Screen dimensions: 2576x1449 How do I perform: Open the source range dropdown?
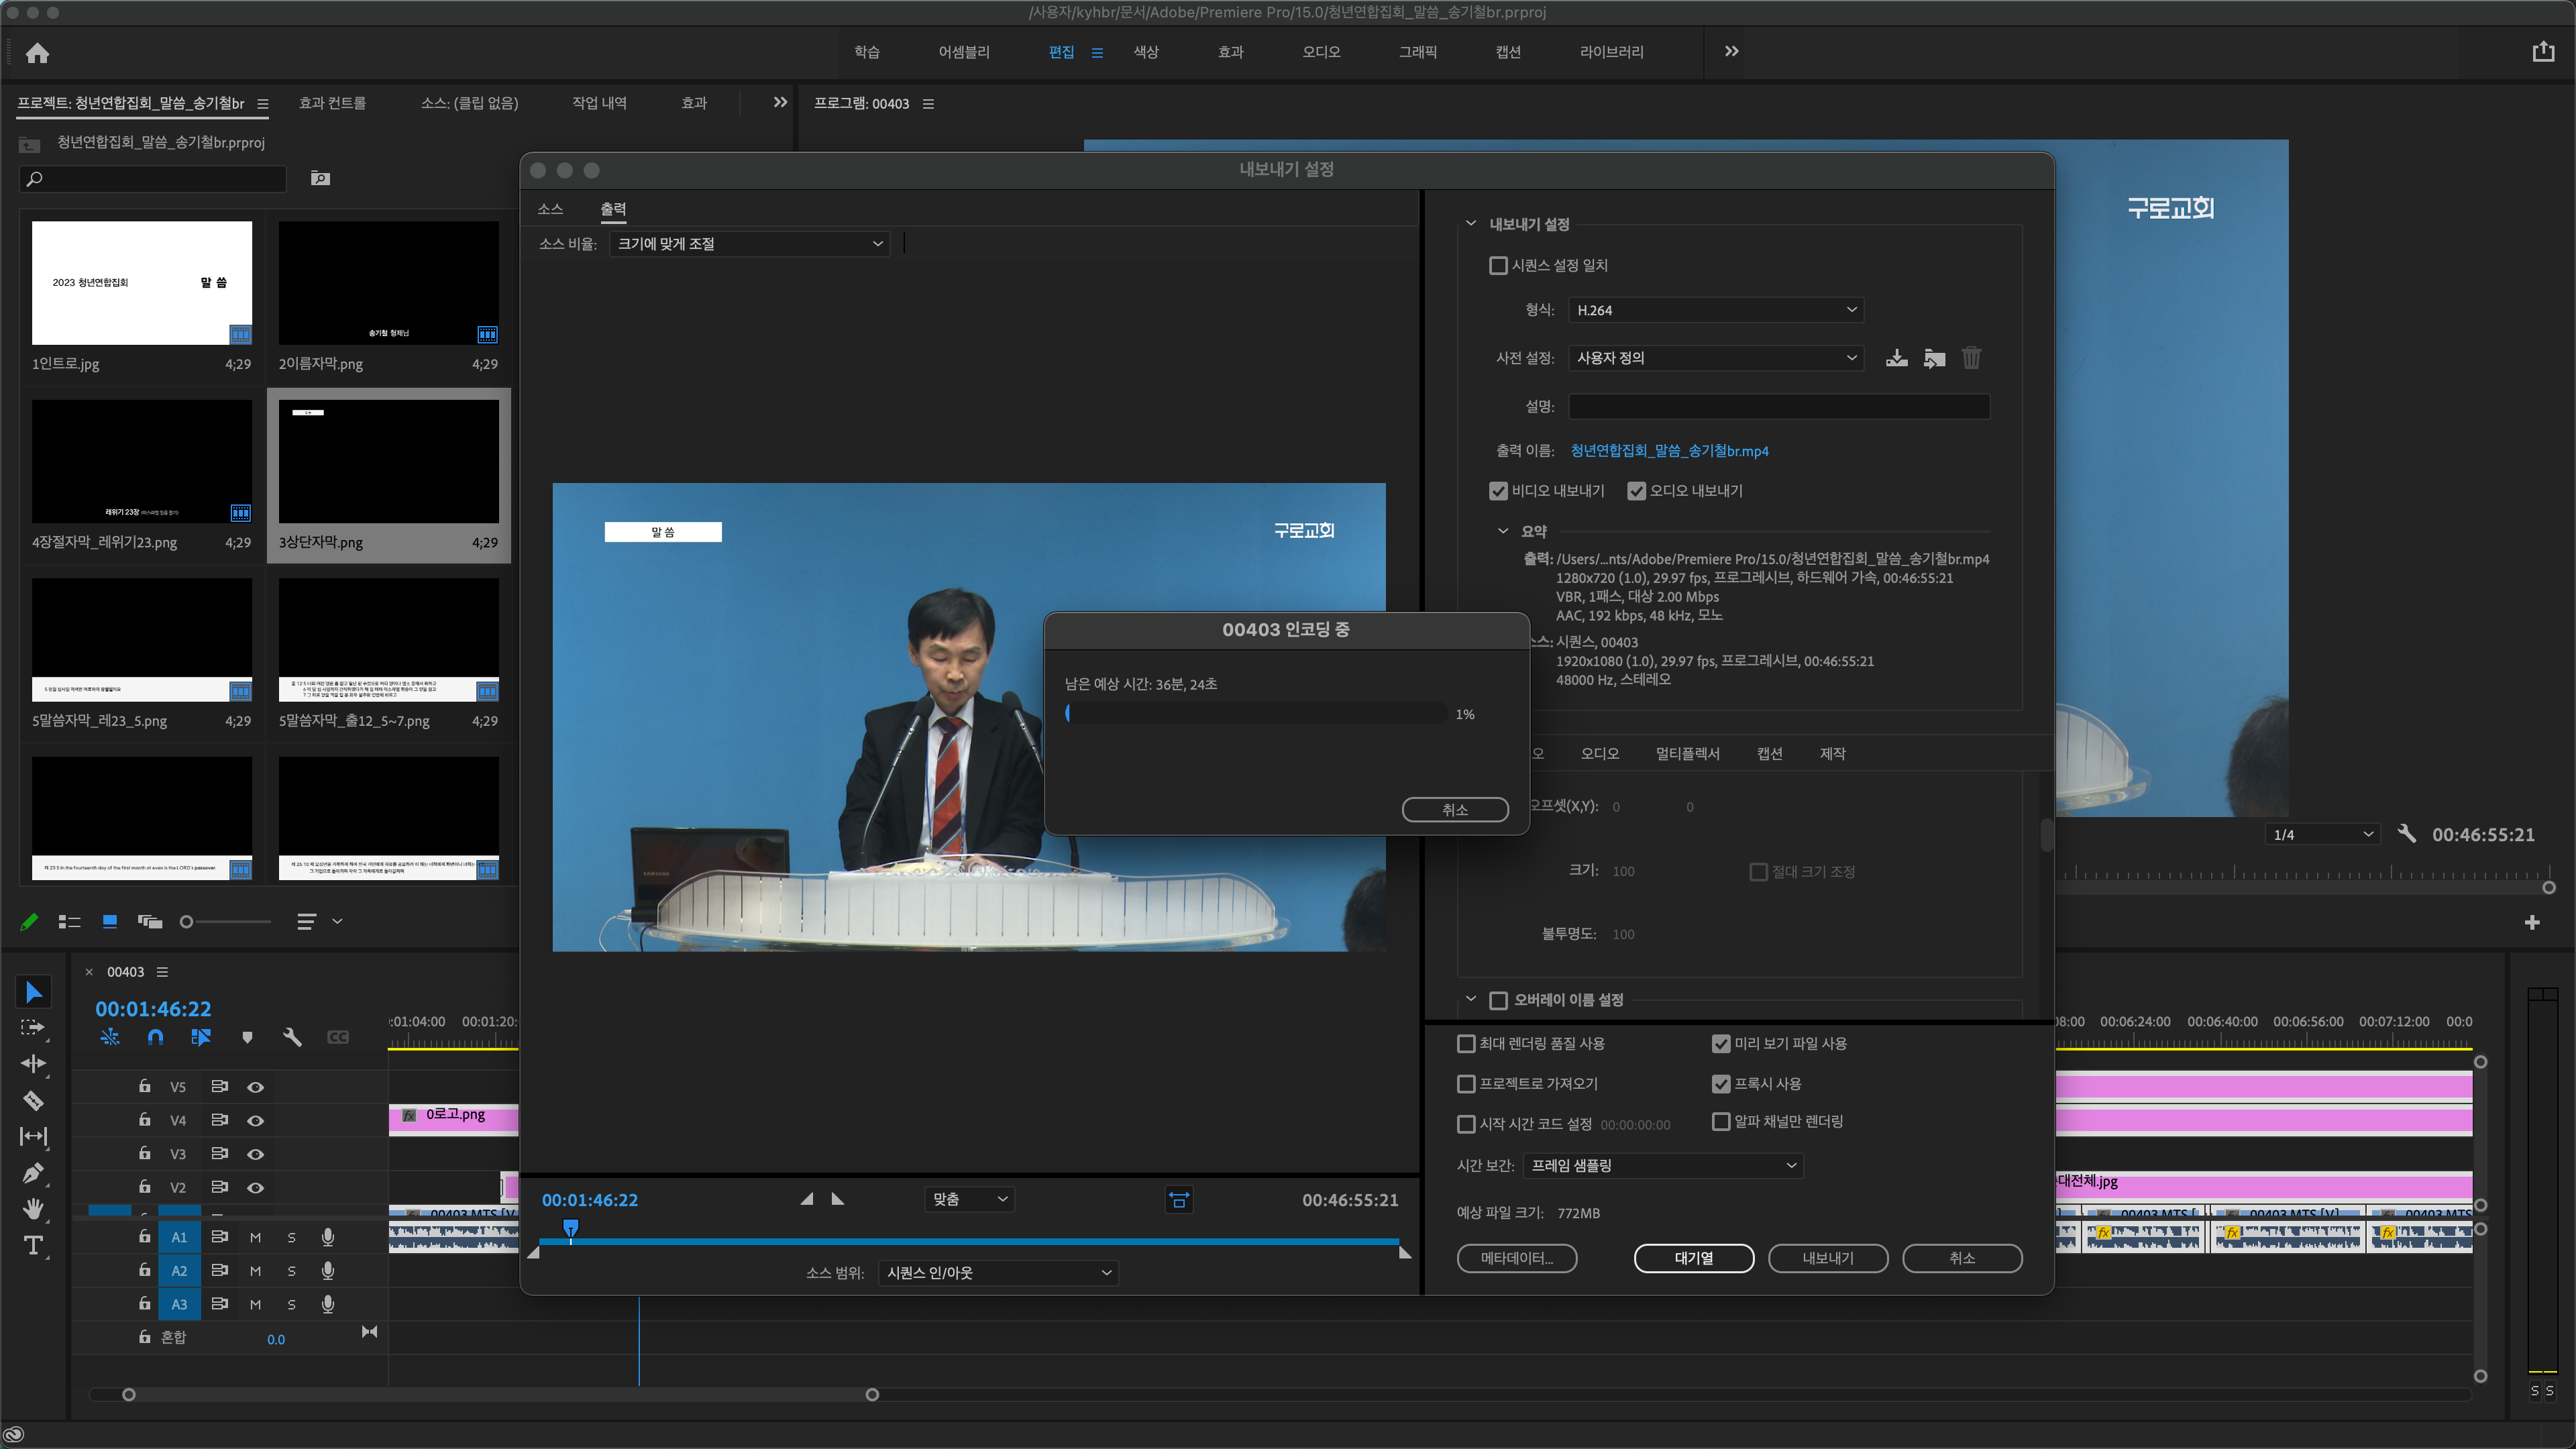click(x=998, y=1273)
